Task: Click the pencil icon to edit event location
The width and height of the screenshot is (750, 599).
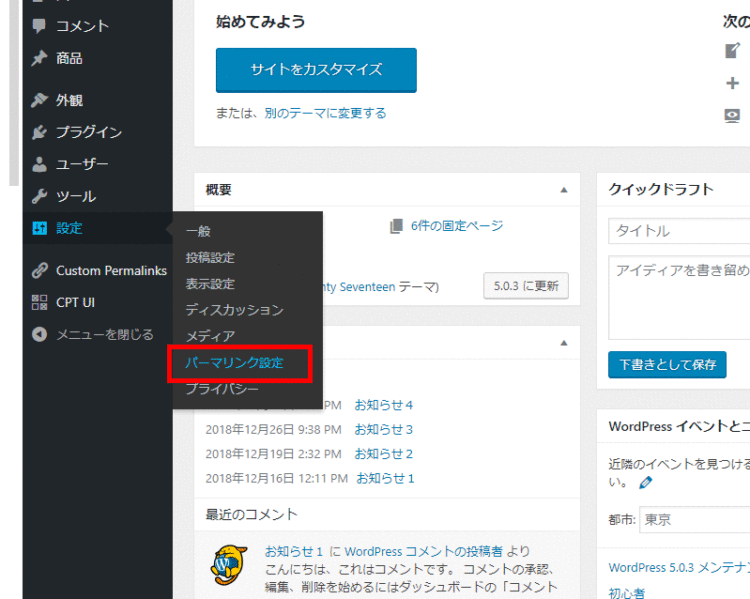Action: point(646,482)
